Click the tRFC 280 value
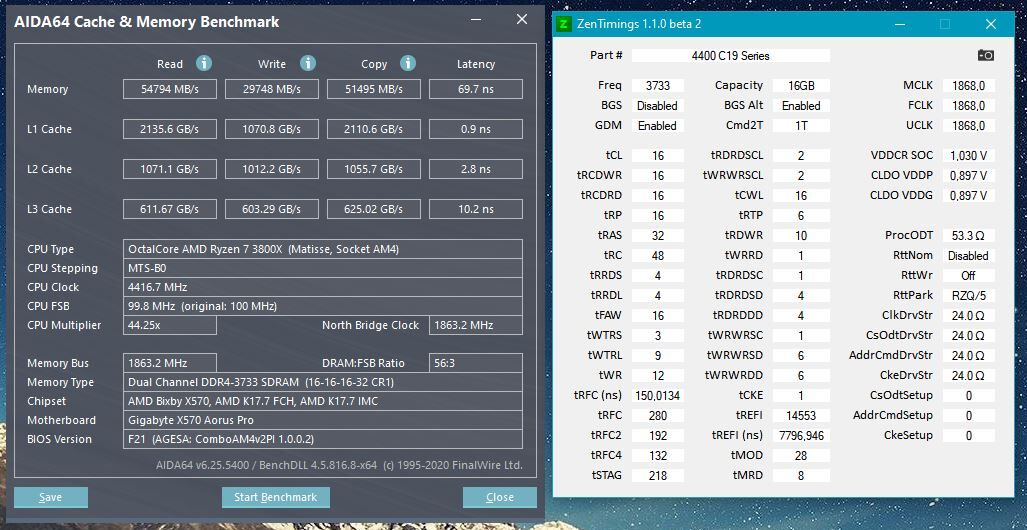Viewport: 1027px width, 530px height. [658, 415]
